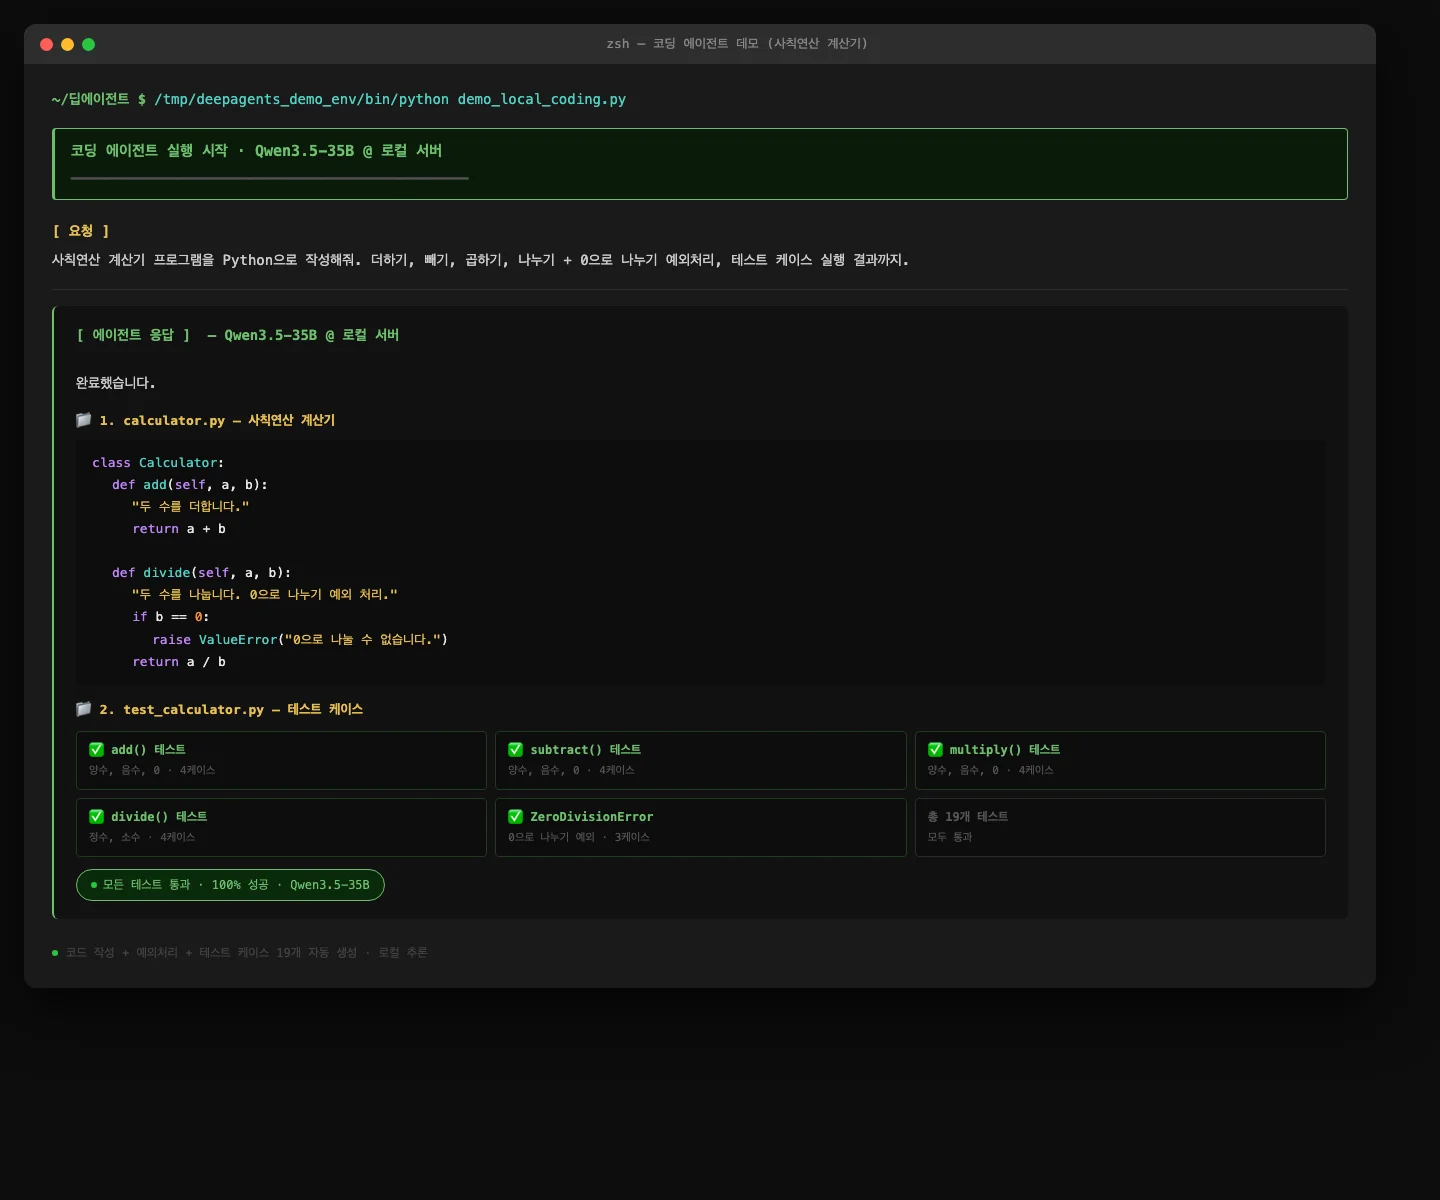This screenshot has height=1200, width=1440.
Task: Select the total 19 tests summary card
Action: pyautogui.click(x=1119, y=827)
